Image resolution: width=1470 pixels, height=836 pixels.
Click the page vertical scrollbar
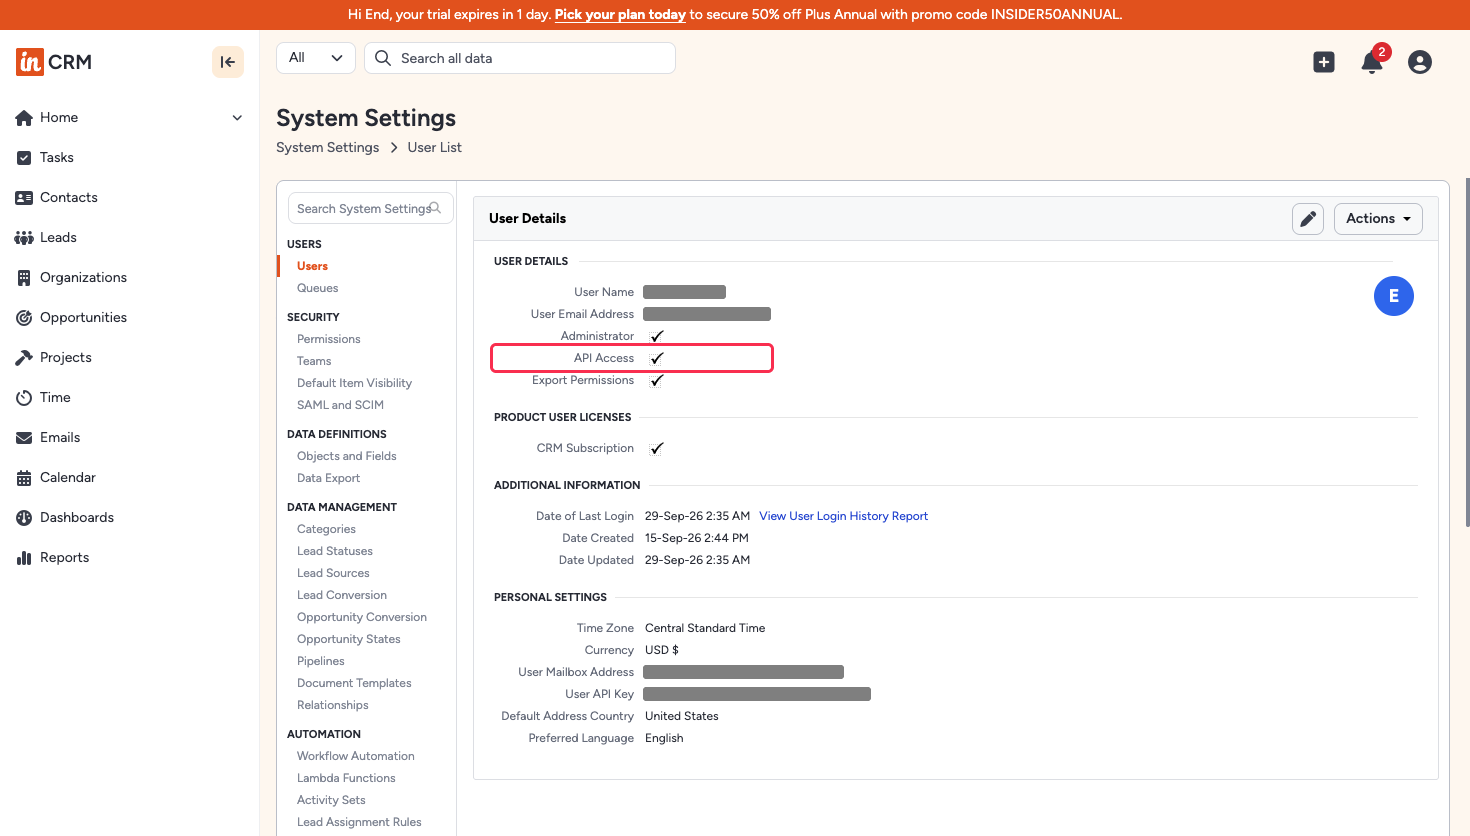pos(1467,352)
